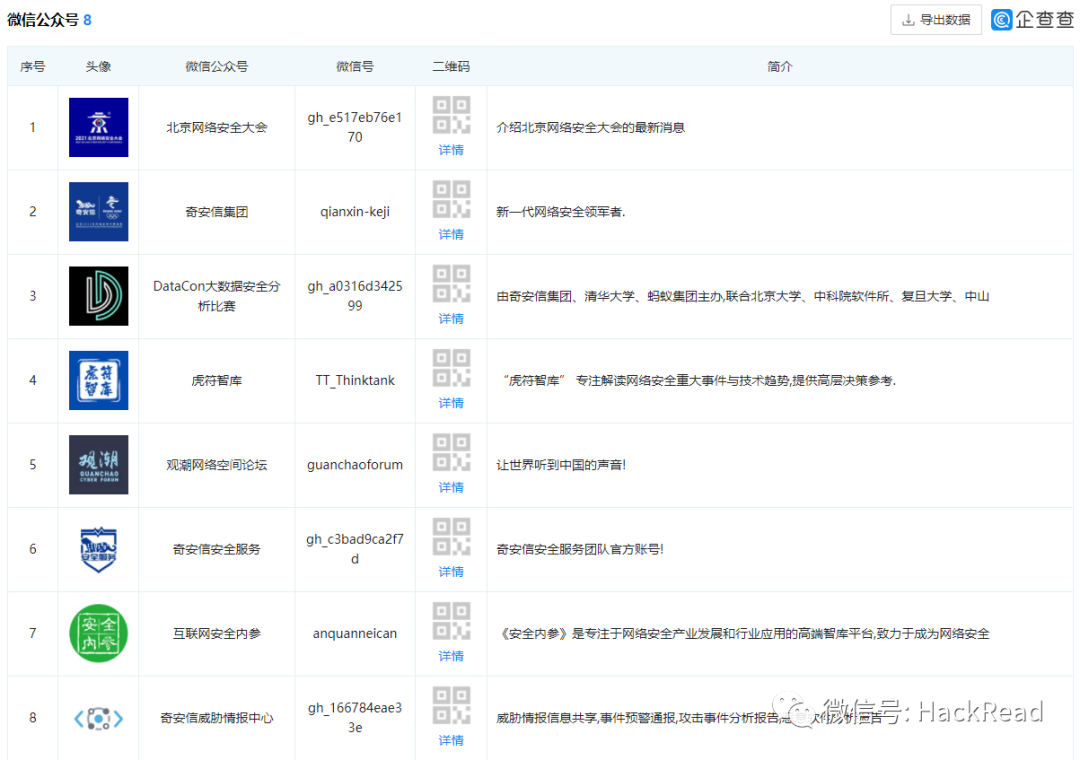Click description 让世界听到中国的声音!
Image resolution: width=1080 pixels, height=760 pixels.
(561, 465)
